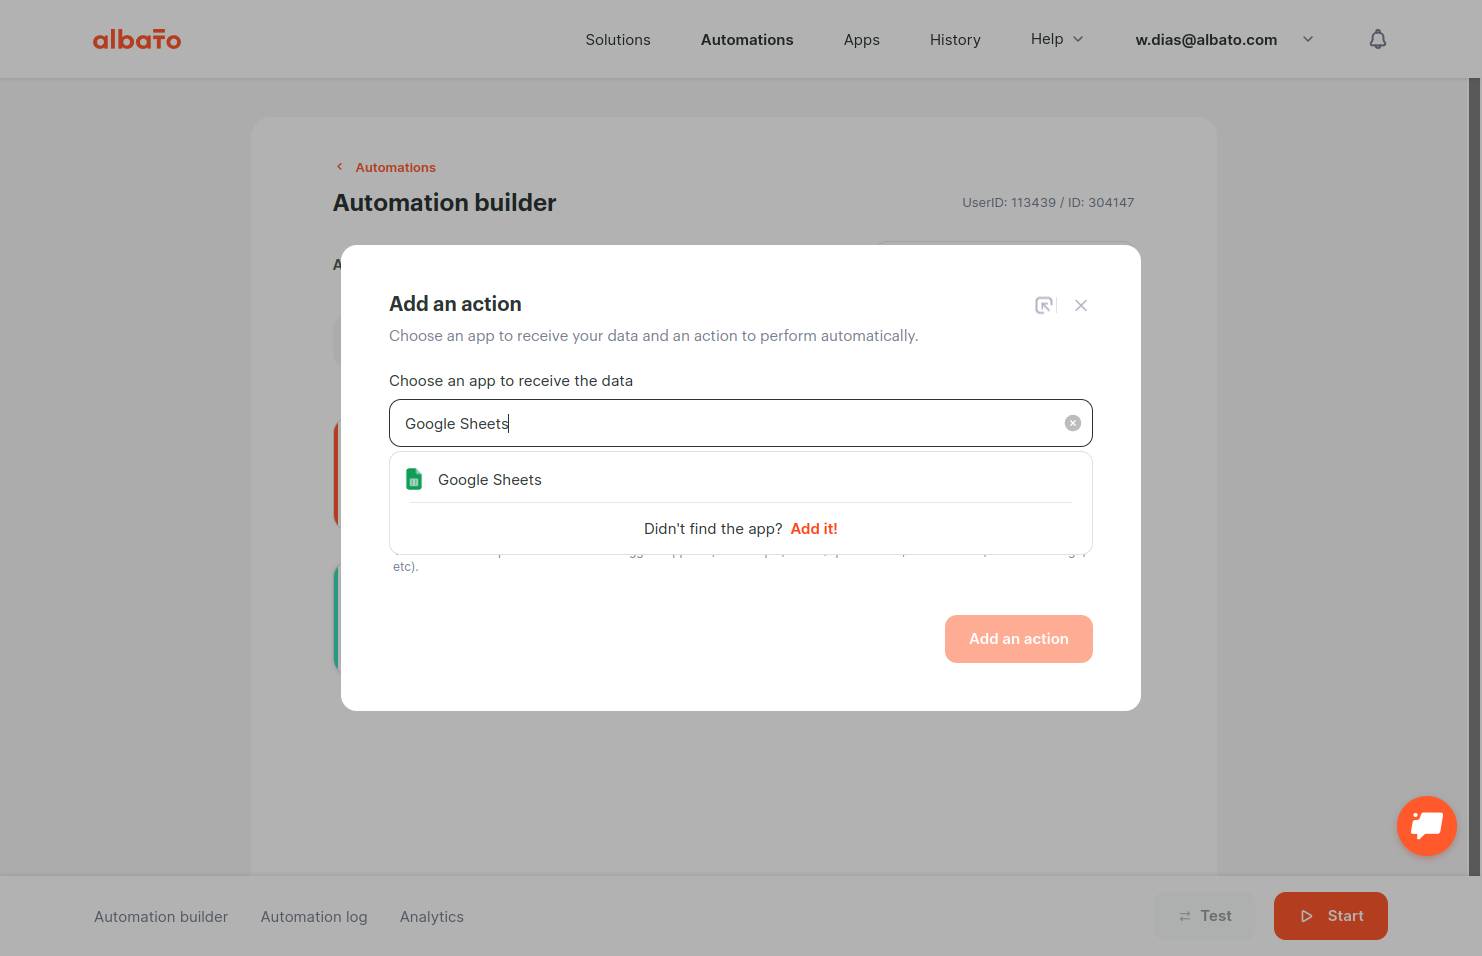The image size is (1482, 956).
Task: Go to the History page
Action: (955, 40)
